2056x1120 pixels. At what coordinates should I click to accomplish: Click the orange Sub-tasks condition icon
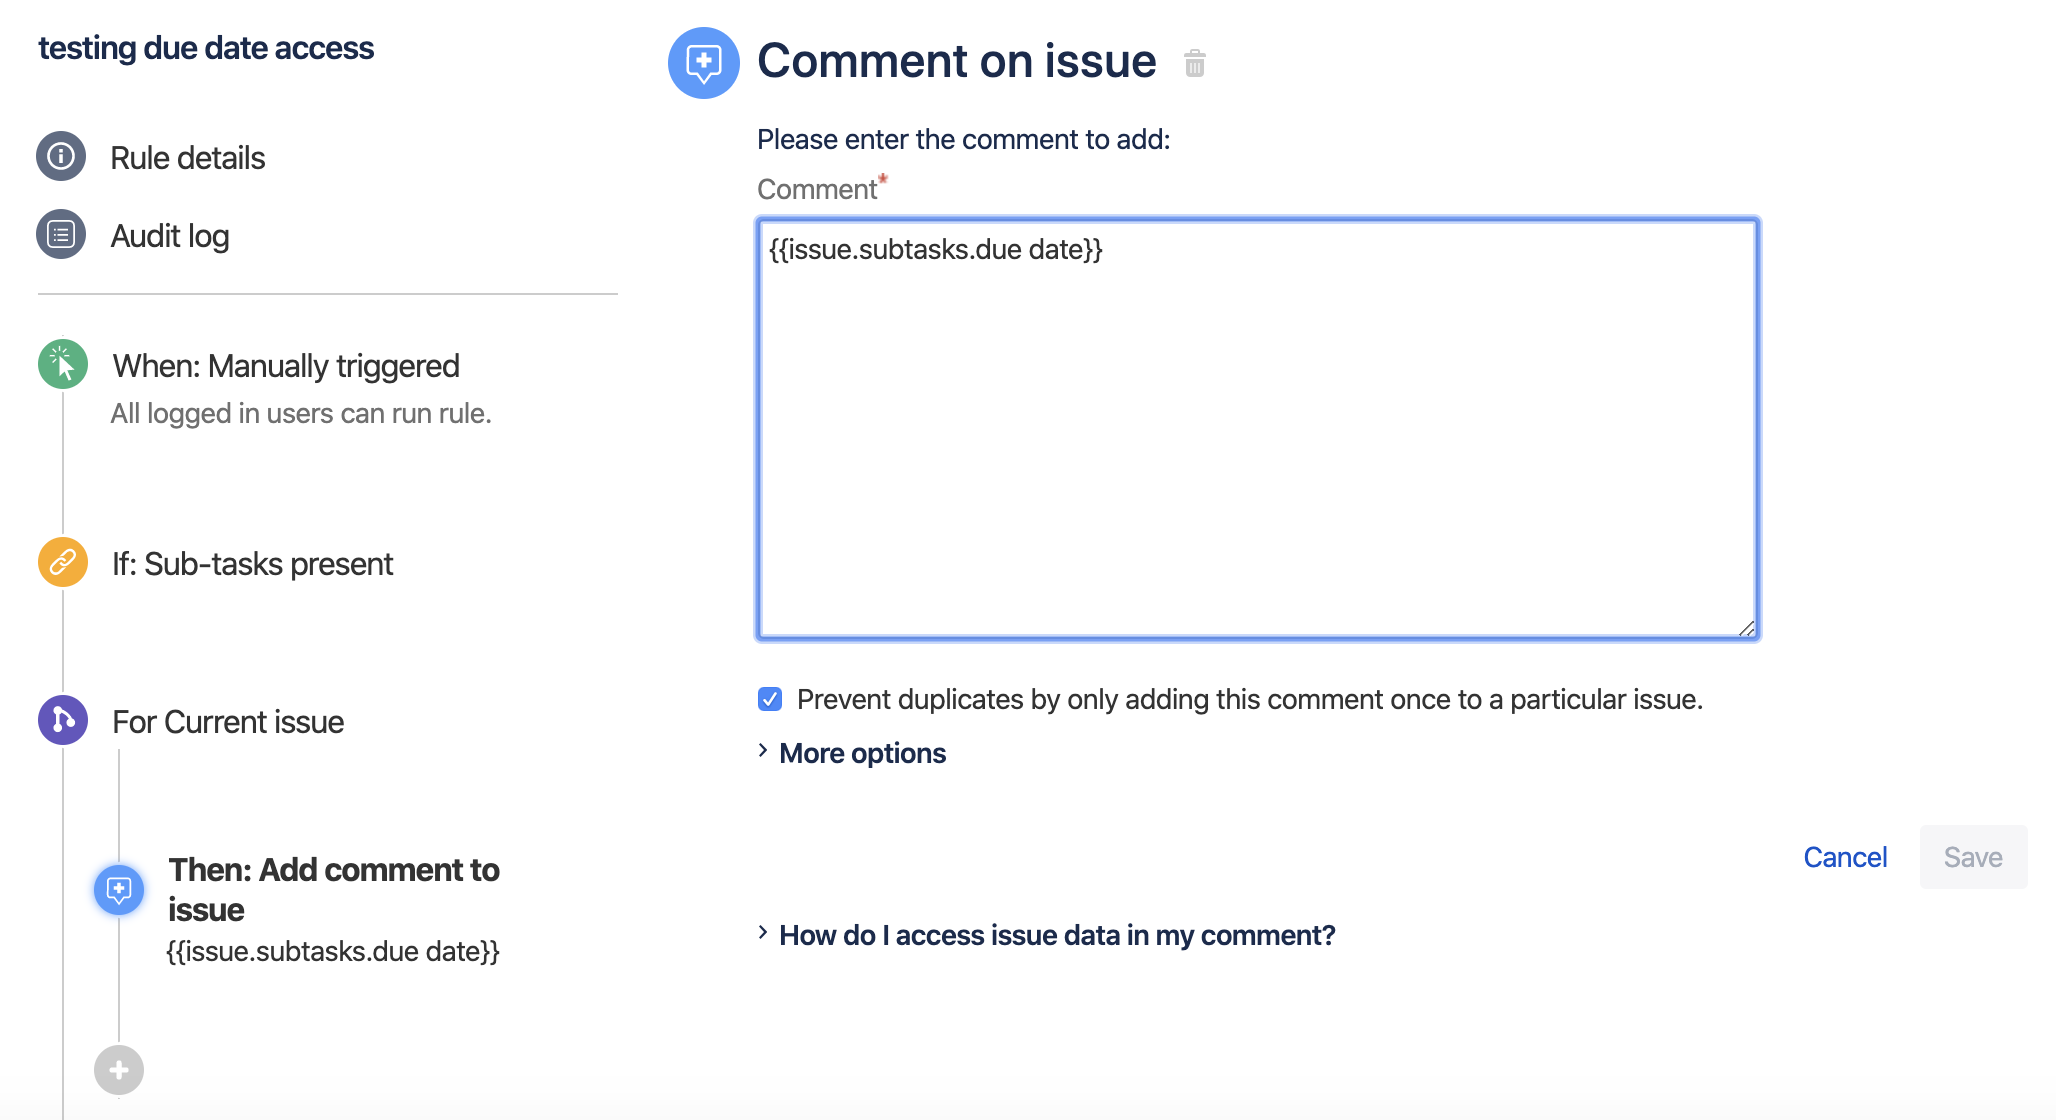[63, 562]
